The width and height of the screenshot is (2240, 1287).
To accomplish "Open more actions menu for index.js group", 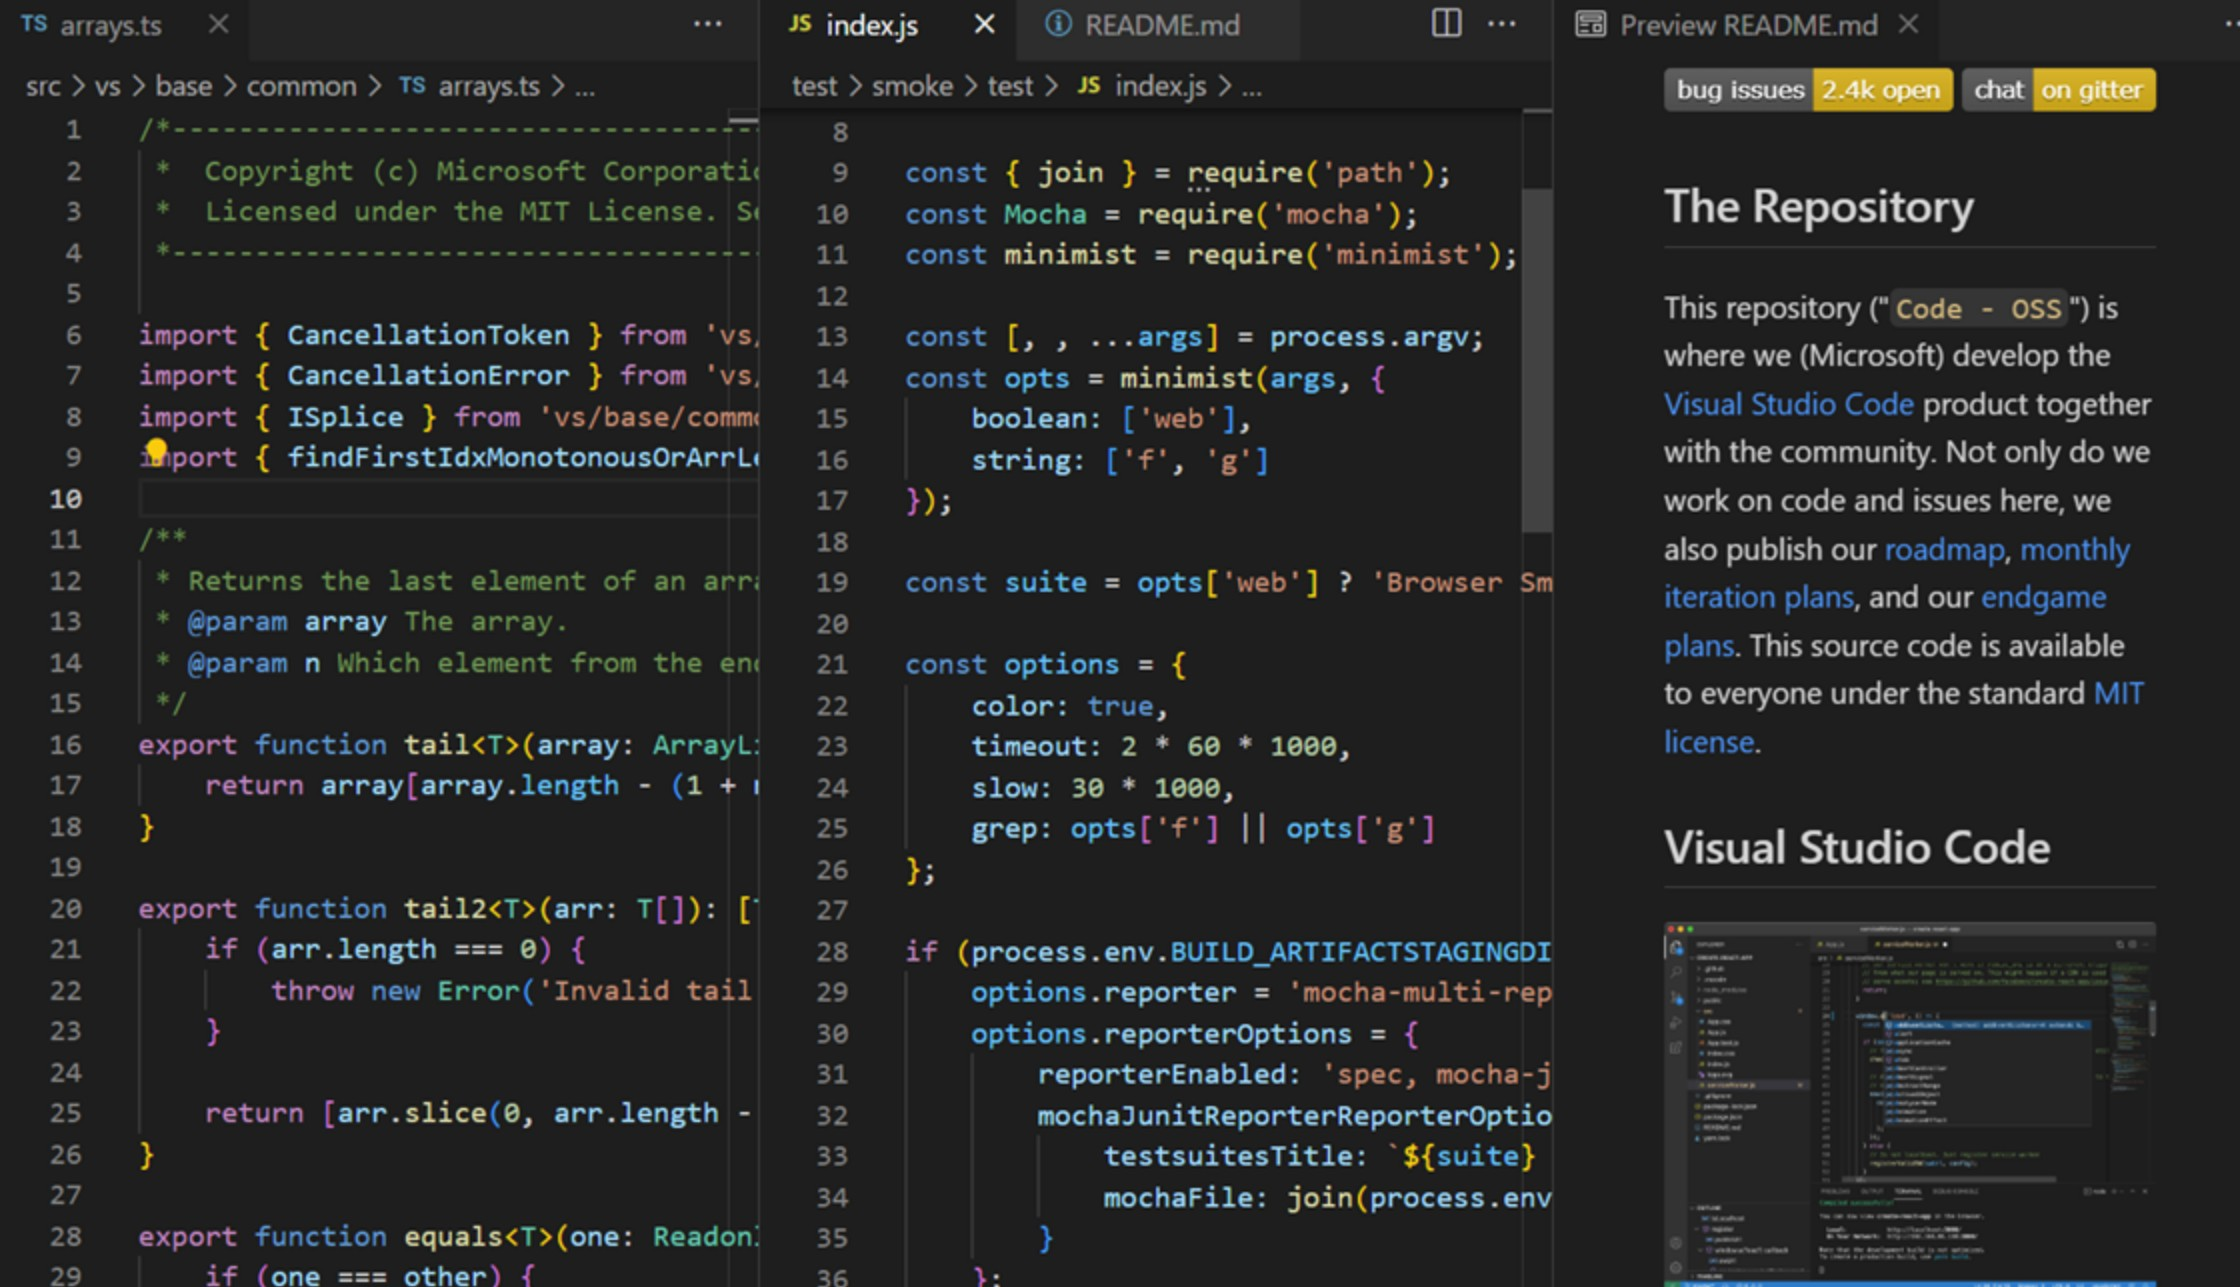I will (1502, 24).
